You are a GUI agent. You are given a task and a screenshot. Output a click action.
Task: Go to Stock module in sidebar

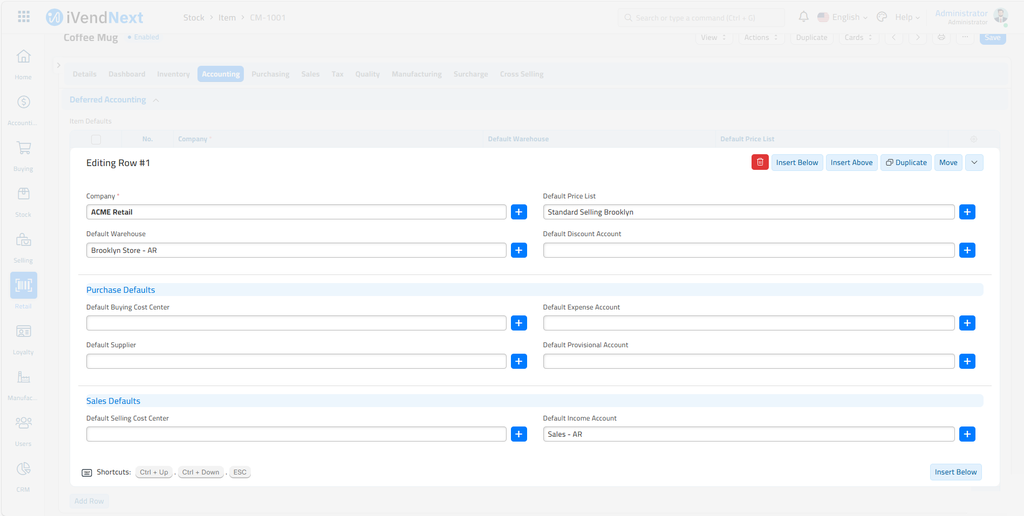[x=23, y=195]
